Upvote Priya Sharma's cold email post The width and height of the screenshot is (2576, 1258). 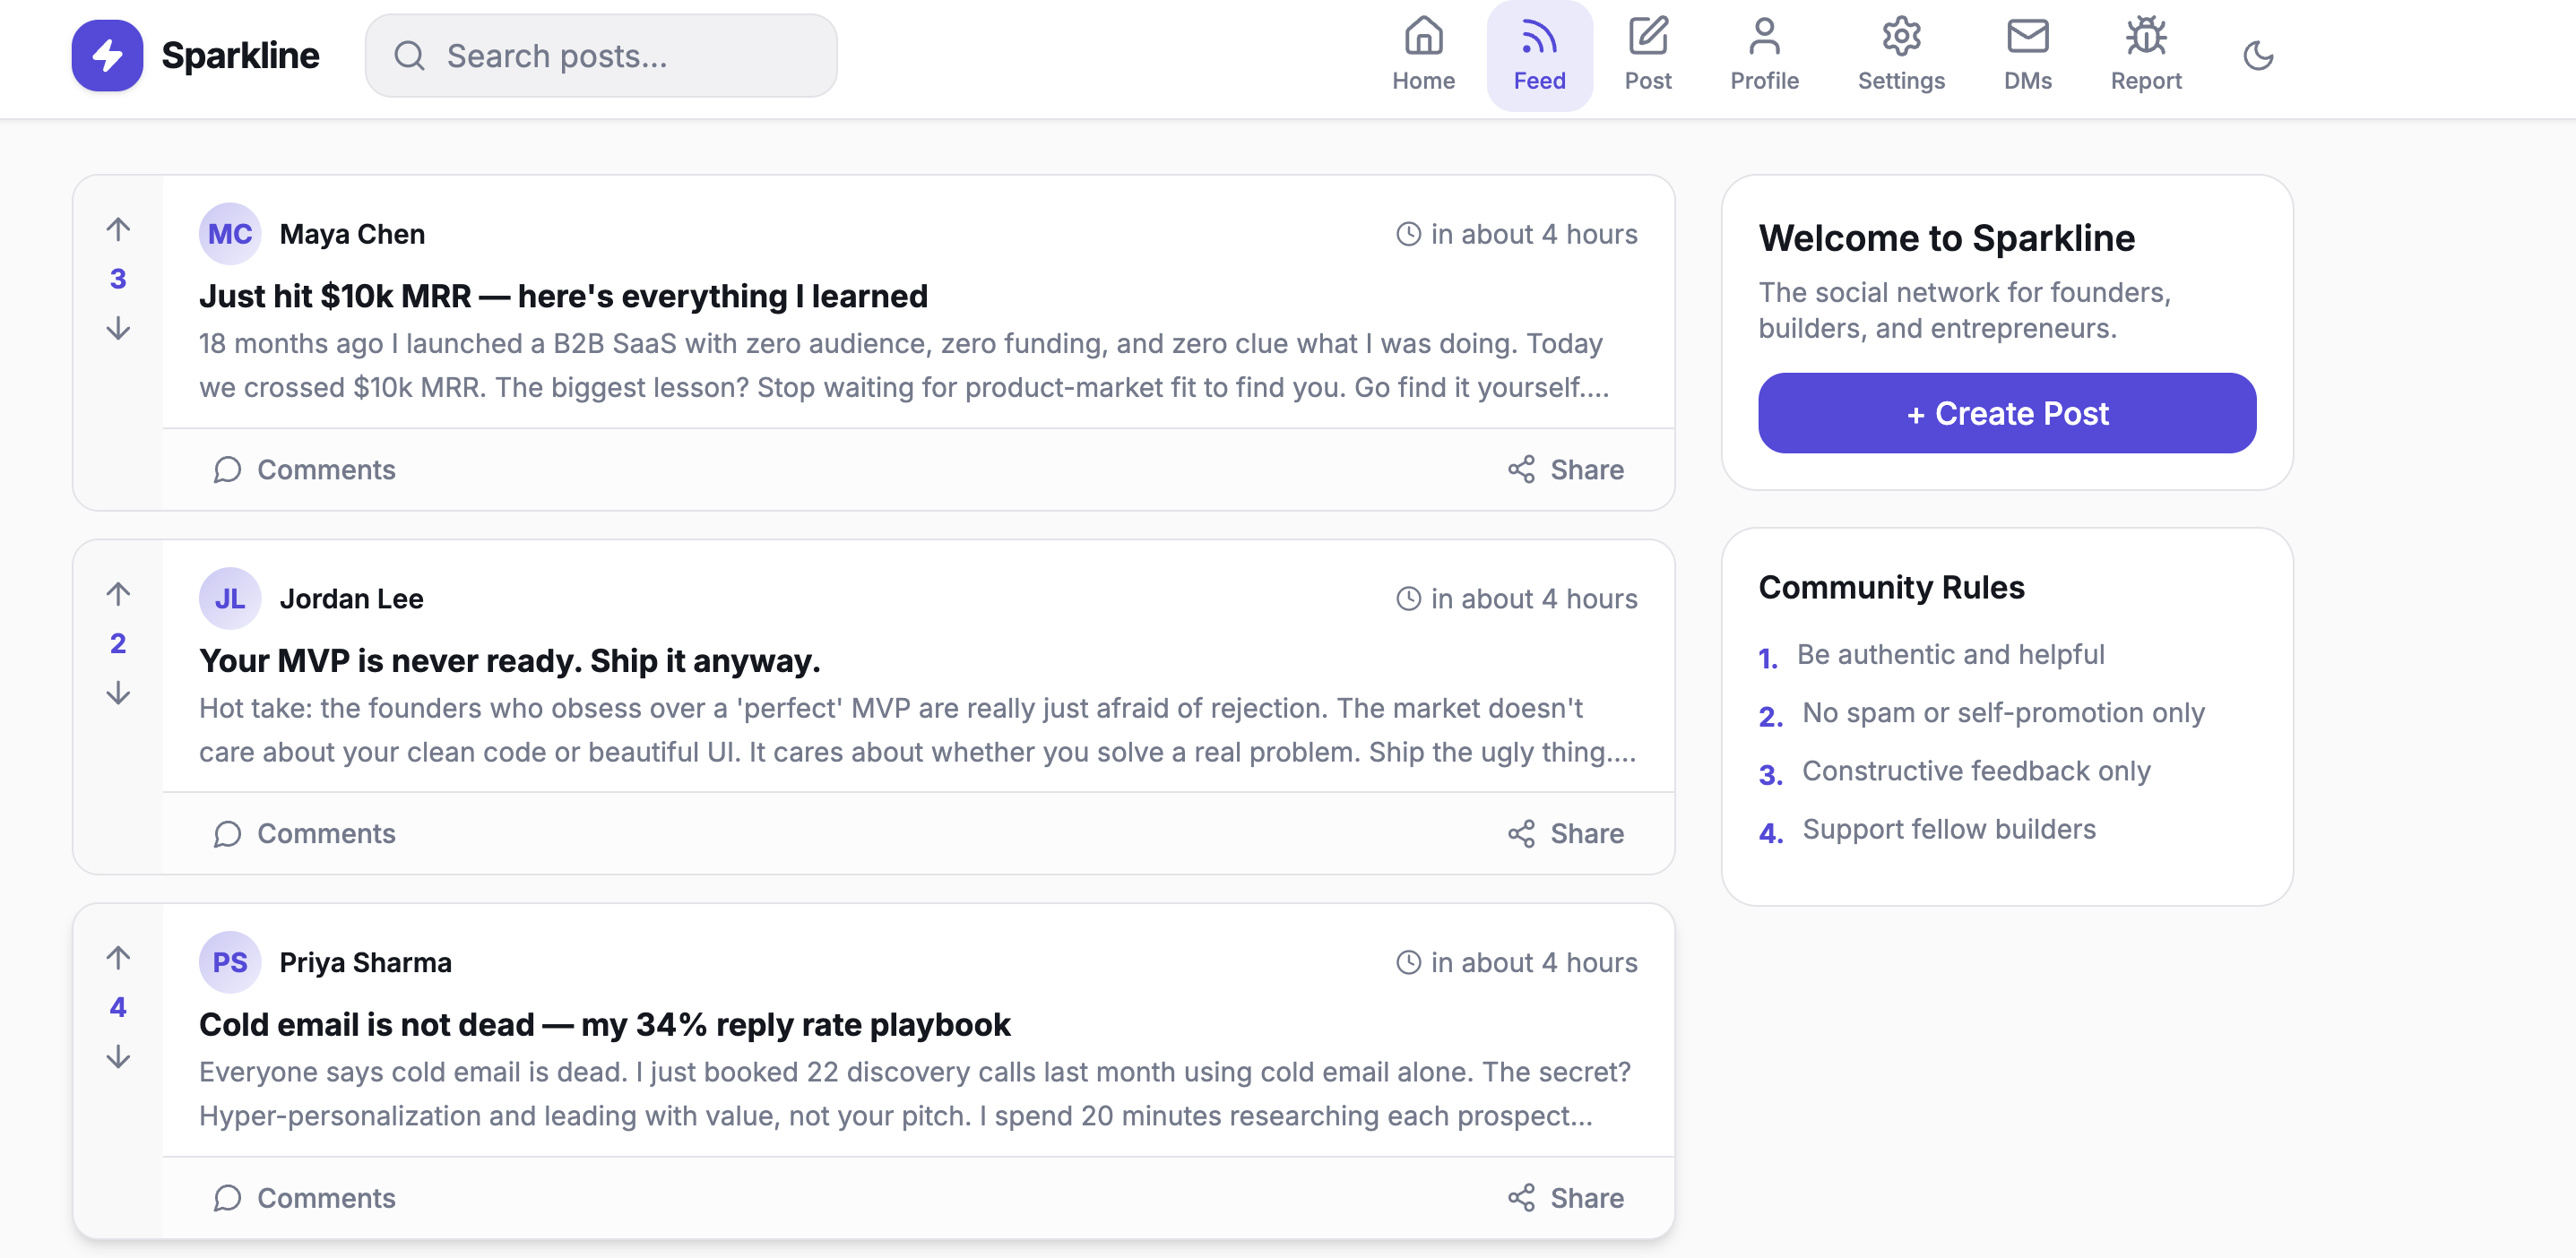coord(118,957)
